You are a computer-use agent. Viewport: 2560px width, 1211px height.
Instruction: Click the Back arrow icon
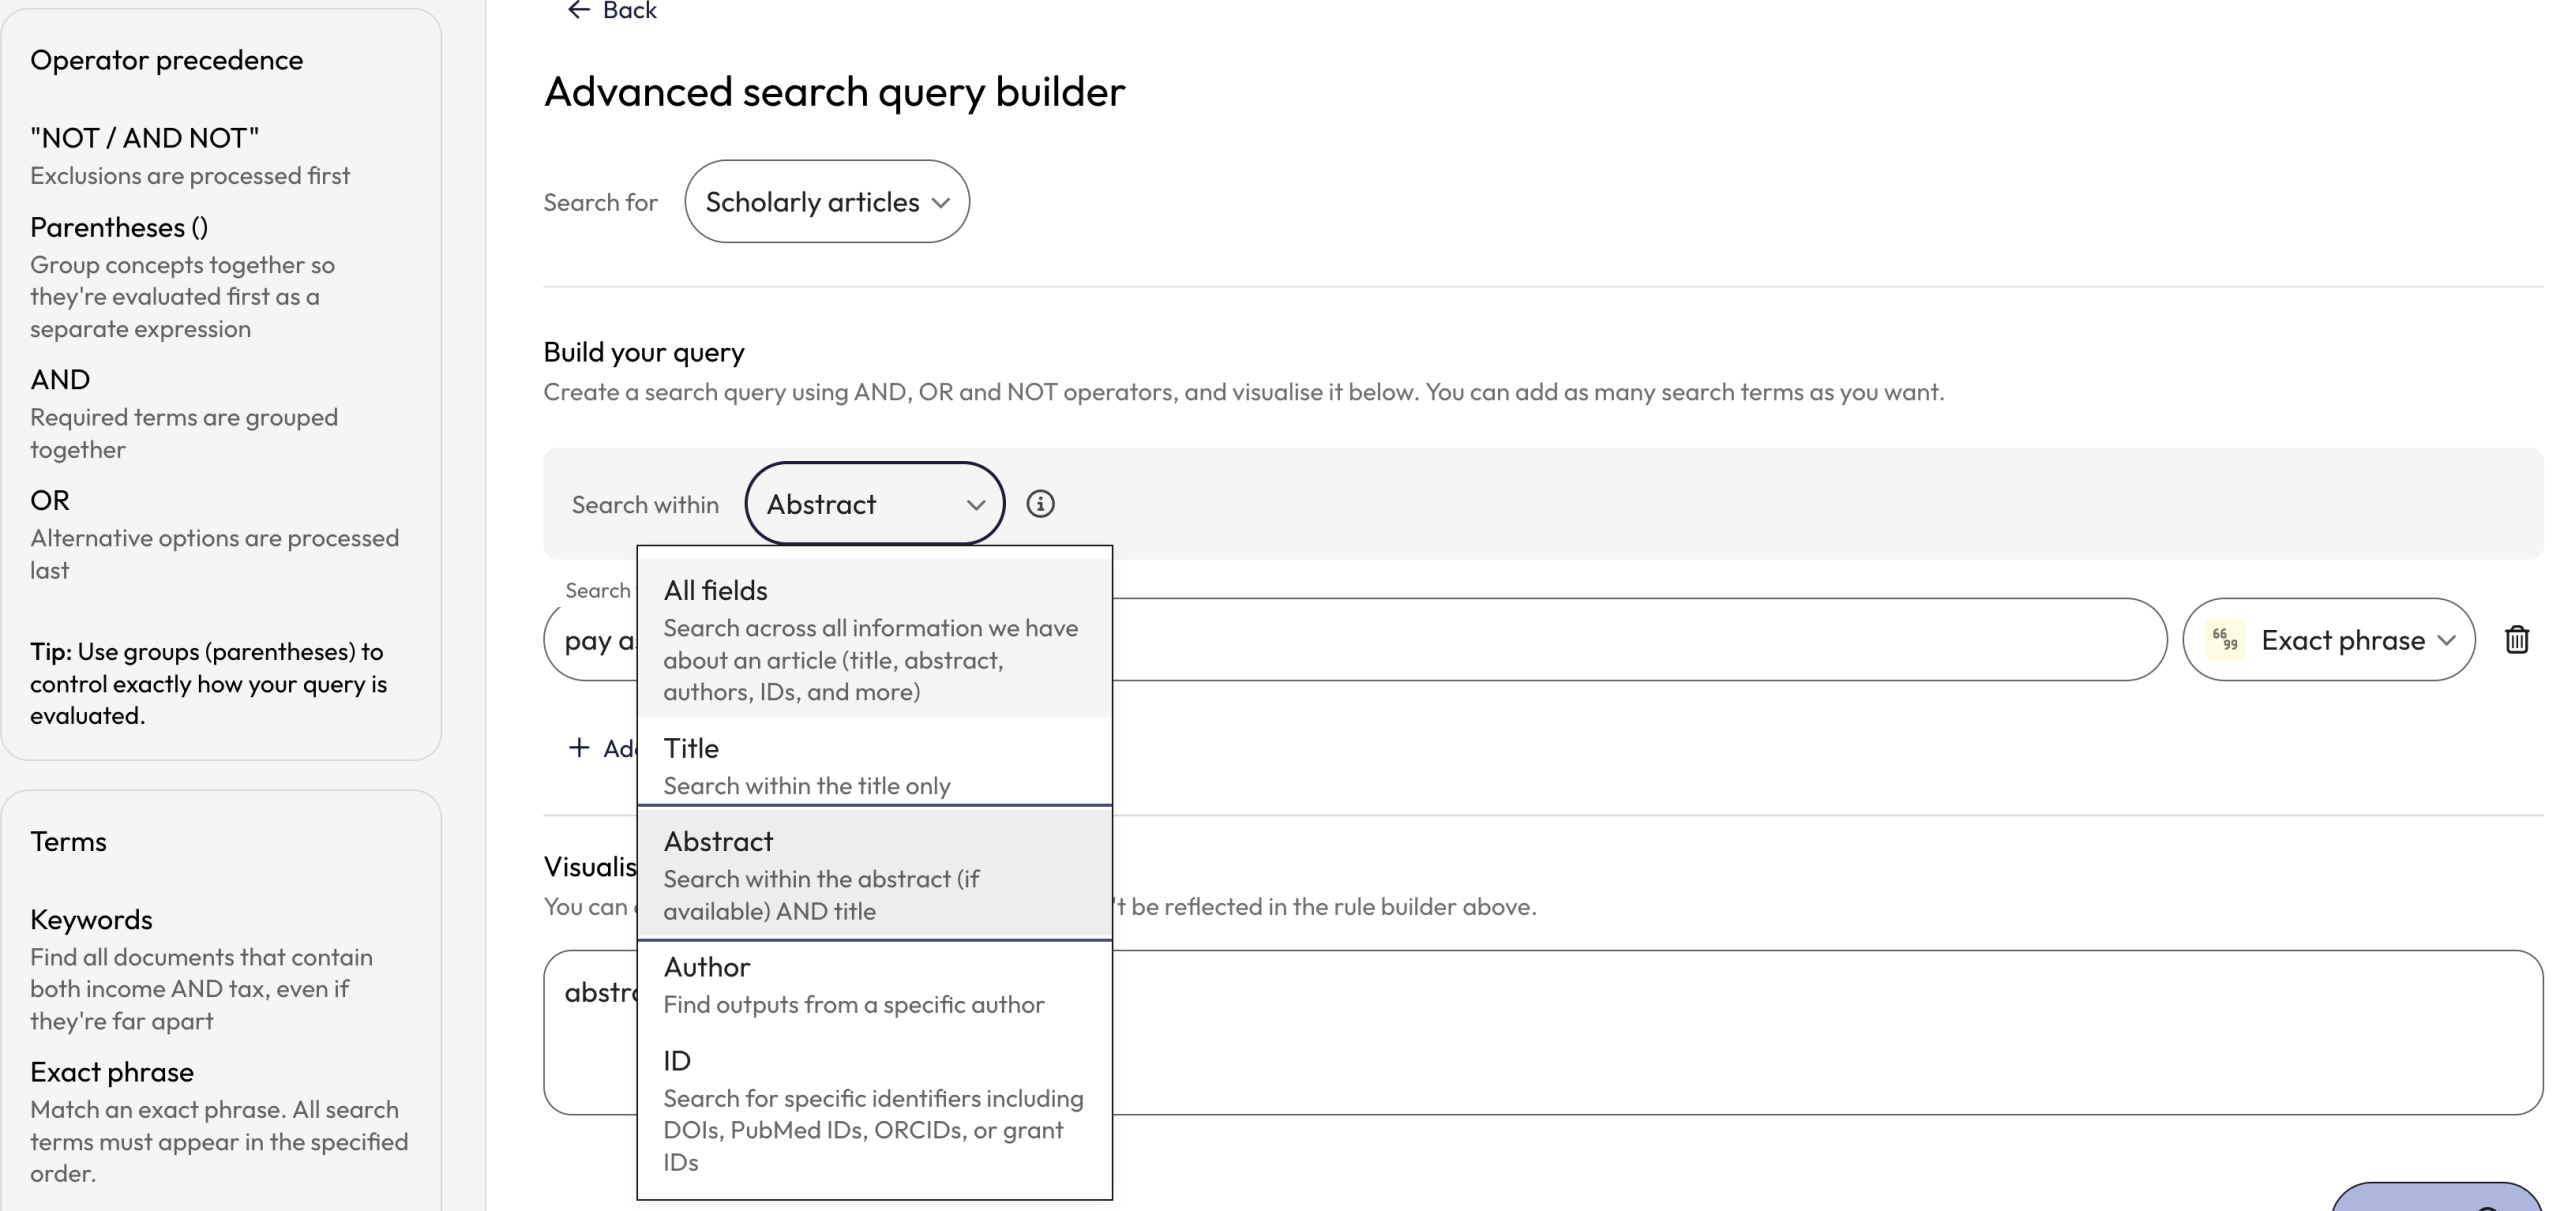click(578, 10)
